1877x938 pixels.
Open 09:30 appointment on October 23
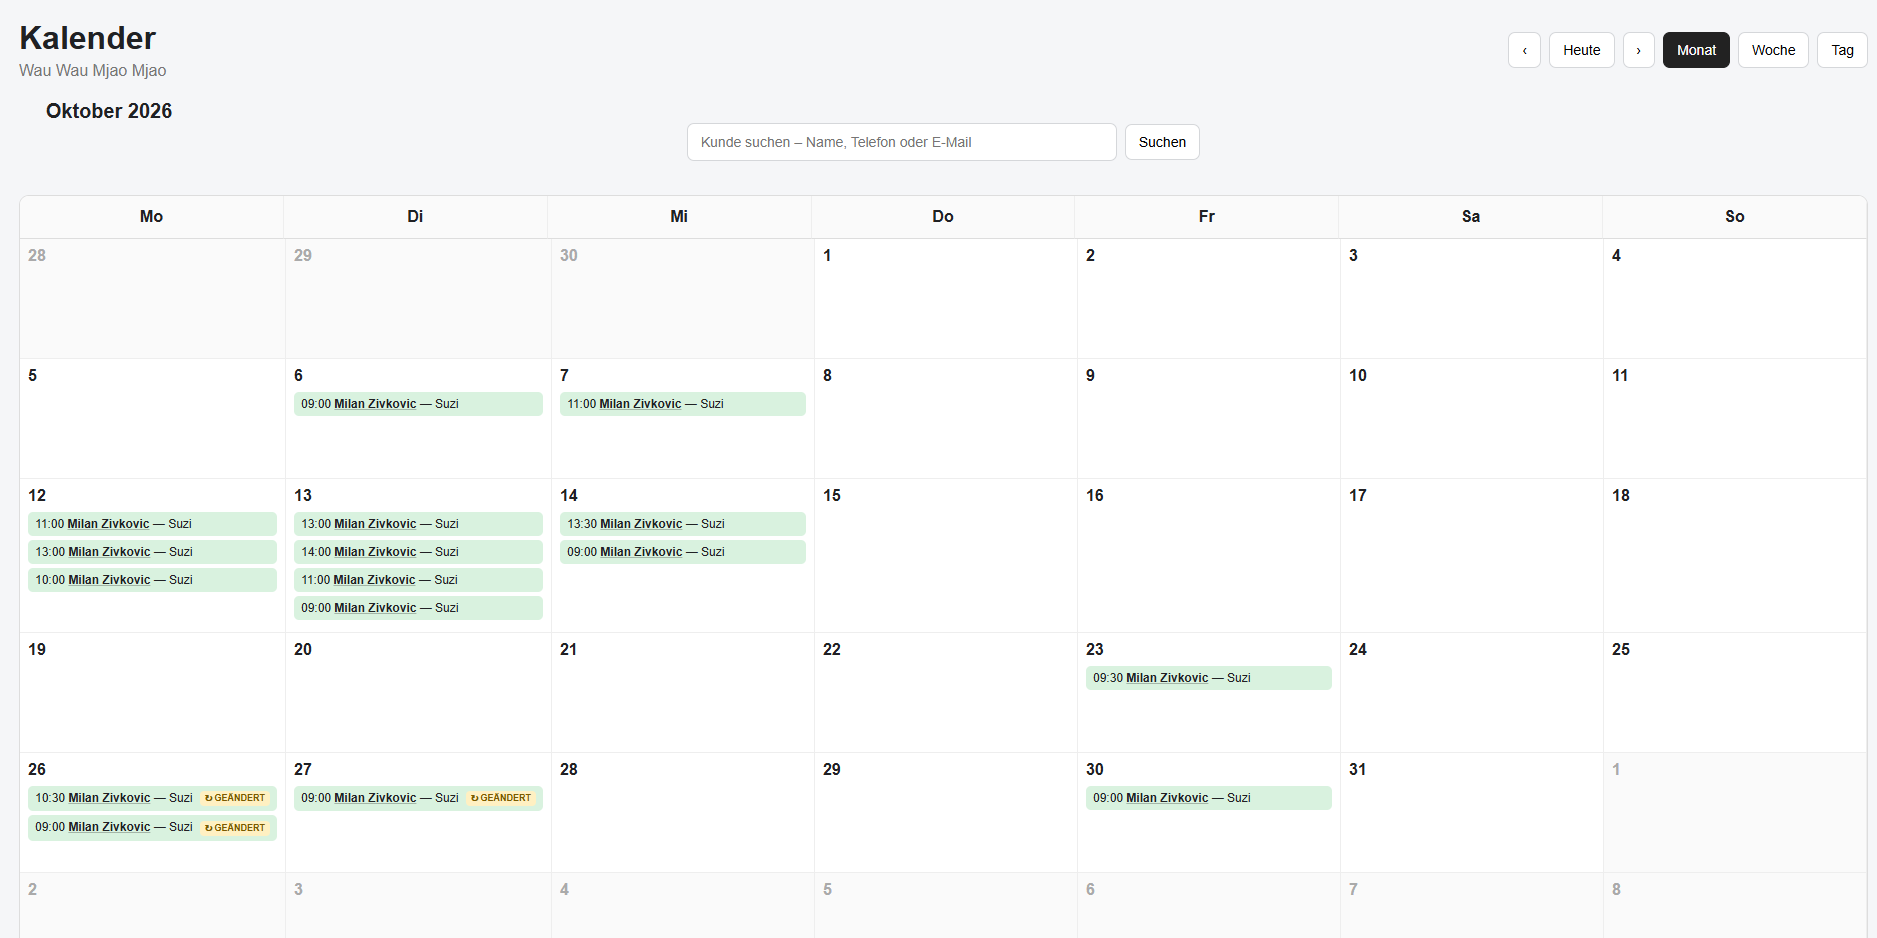tap(1209, 678)
